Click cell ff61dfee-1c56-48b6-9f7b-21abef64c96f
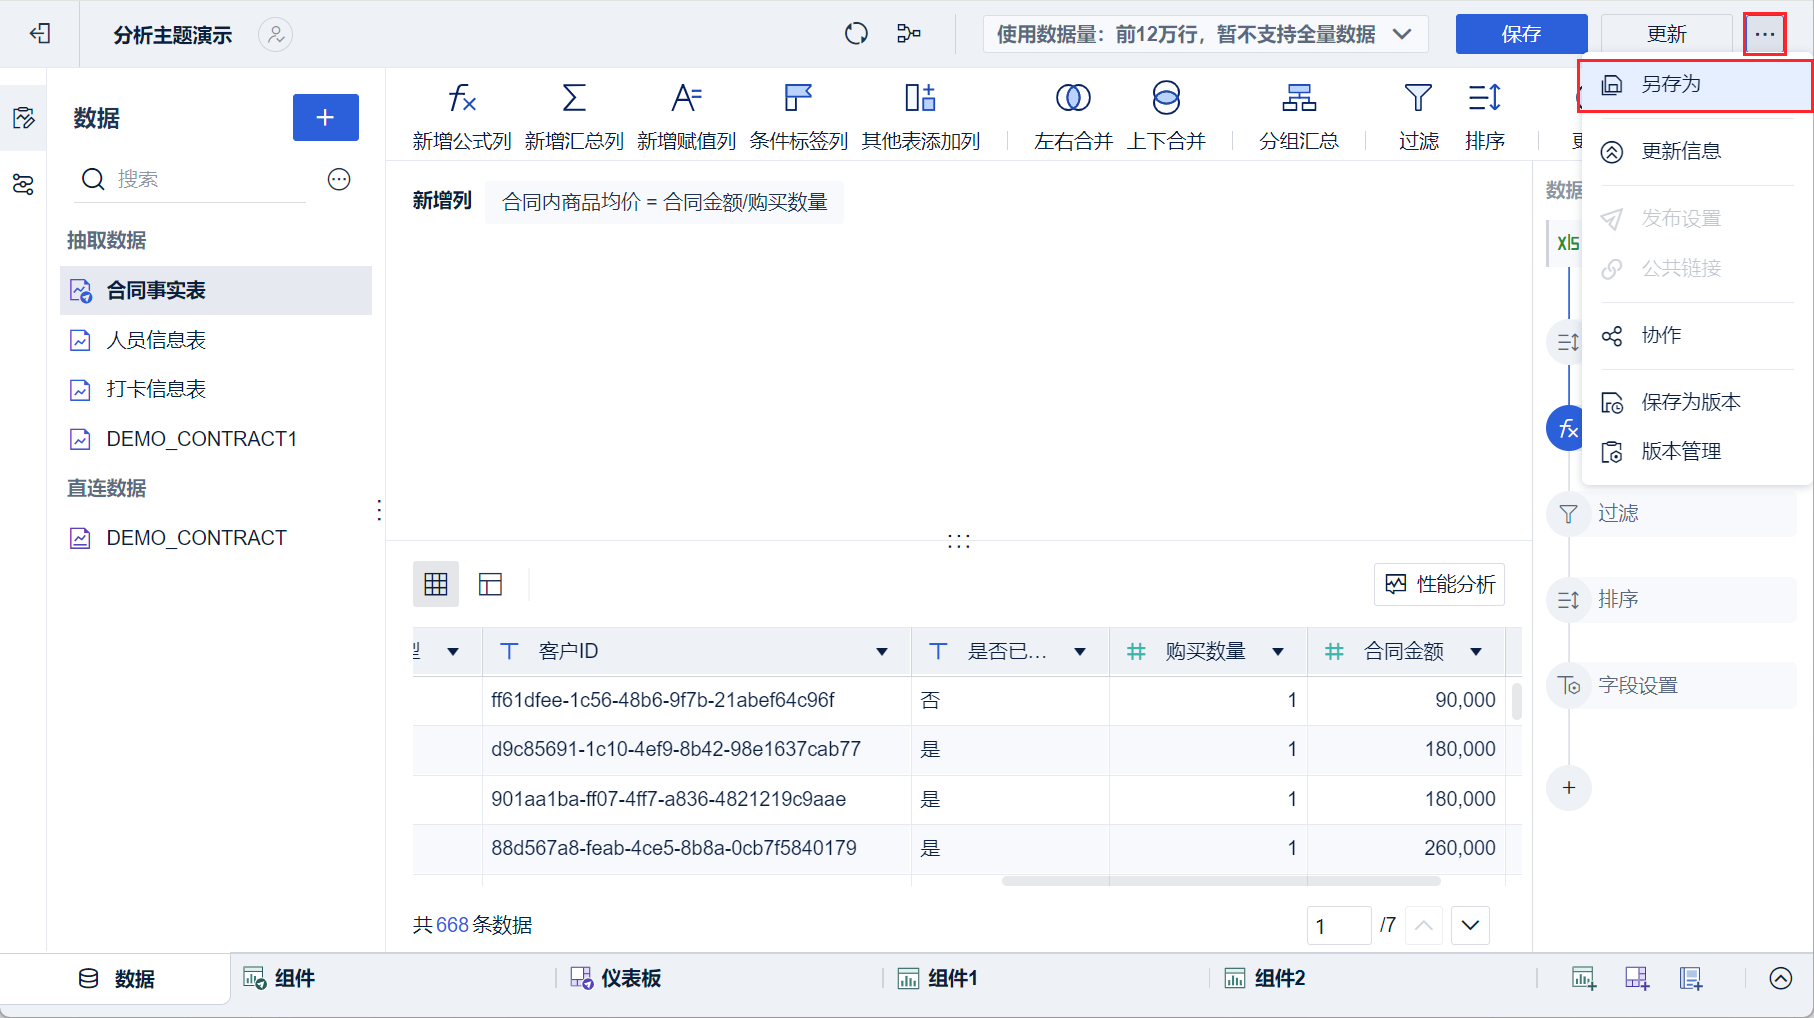This screenshot has height=1018, width=1814. [696, 700]
